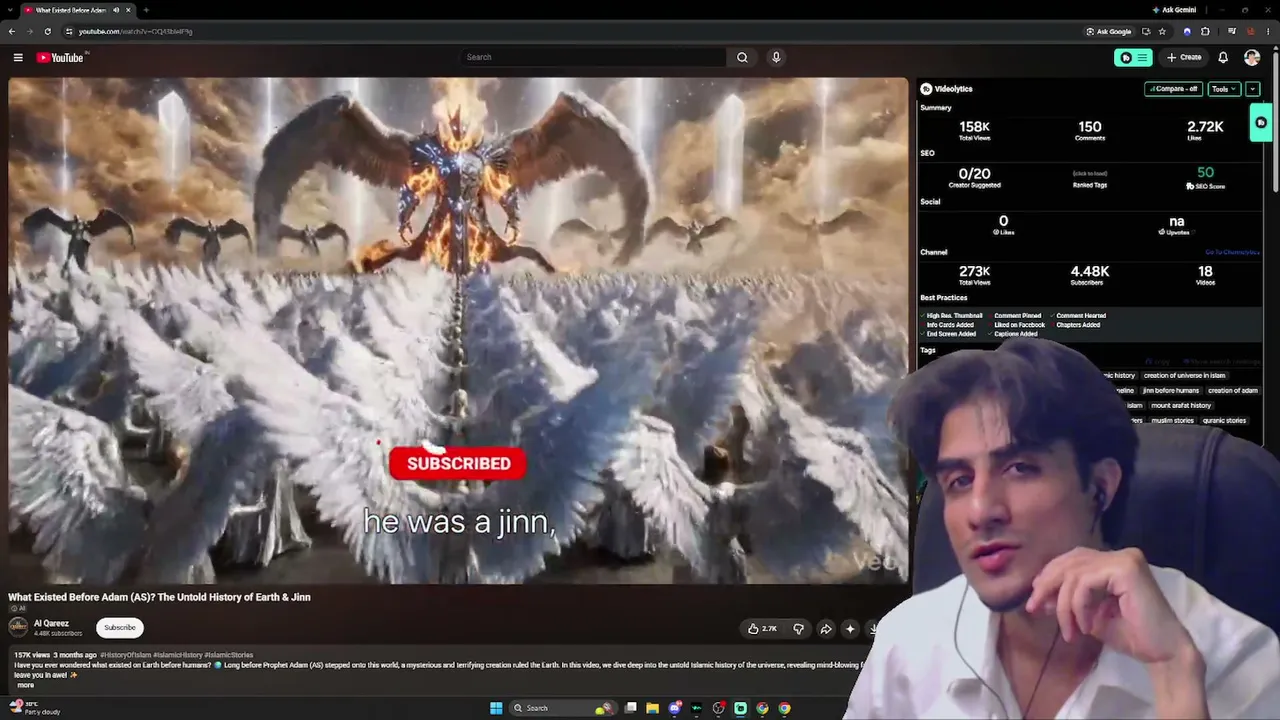This screenshot has width=1280, height=720.
Task: Open the Al Qareez channel name link
Action: [51, 623]
